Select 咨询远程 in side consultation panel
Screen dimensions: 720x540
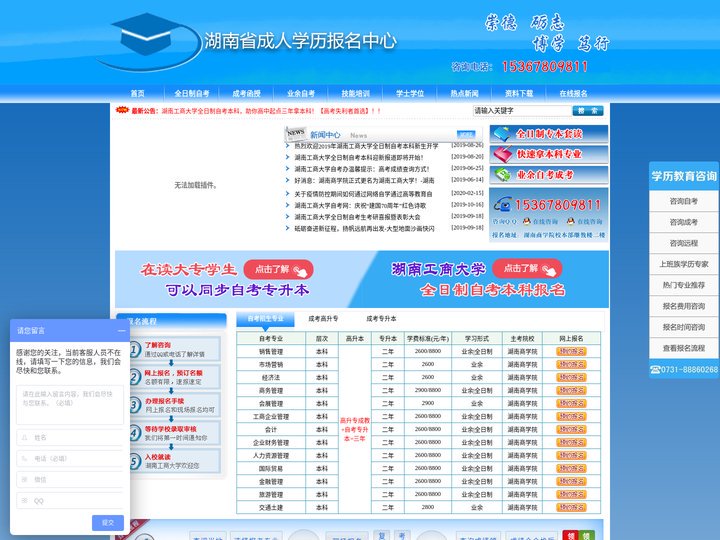point(684,243)
